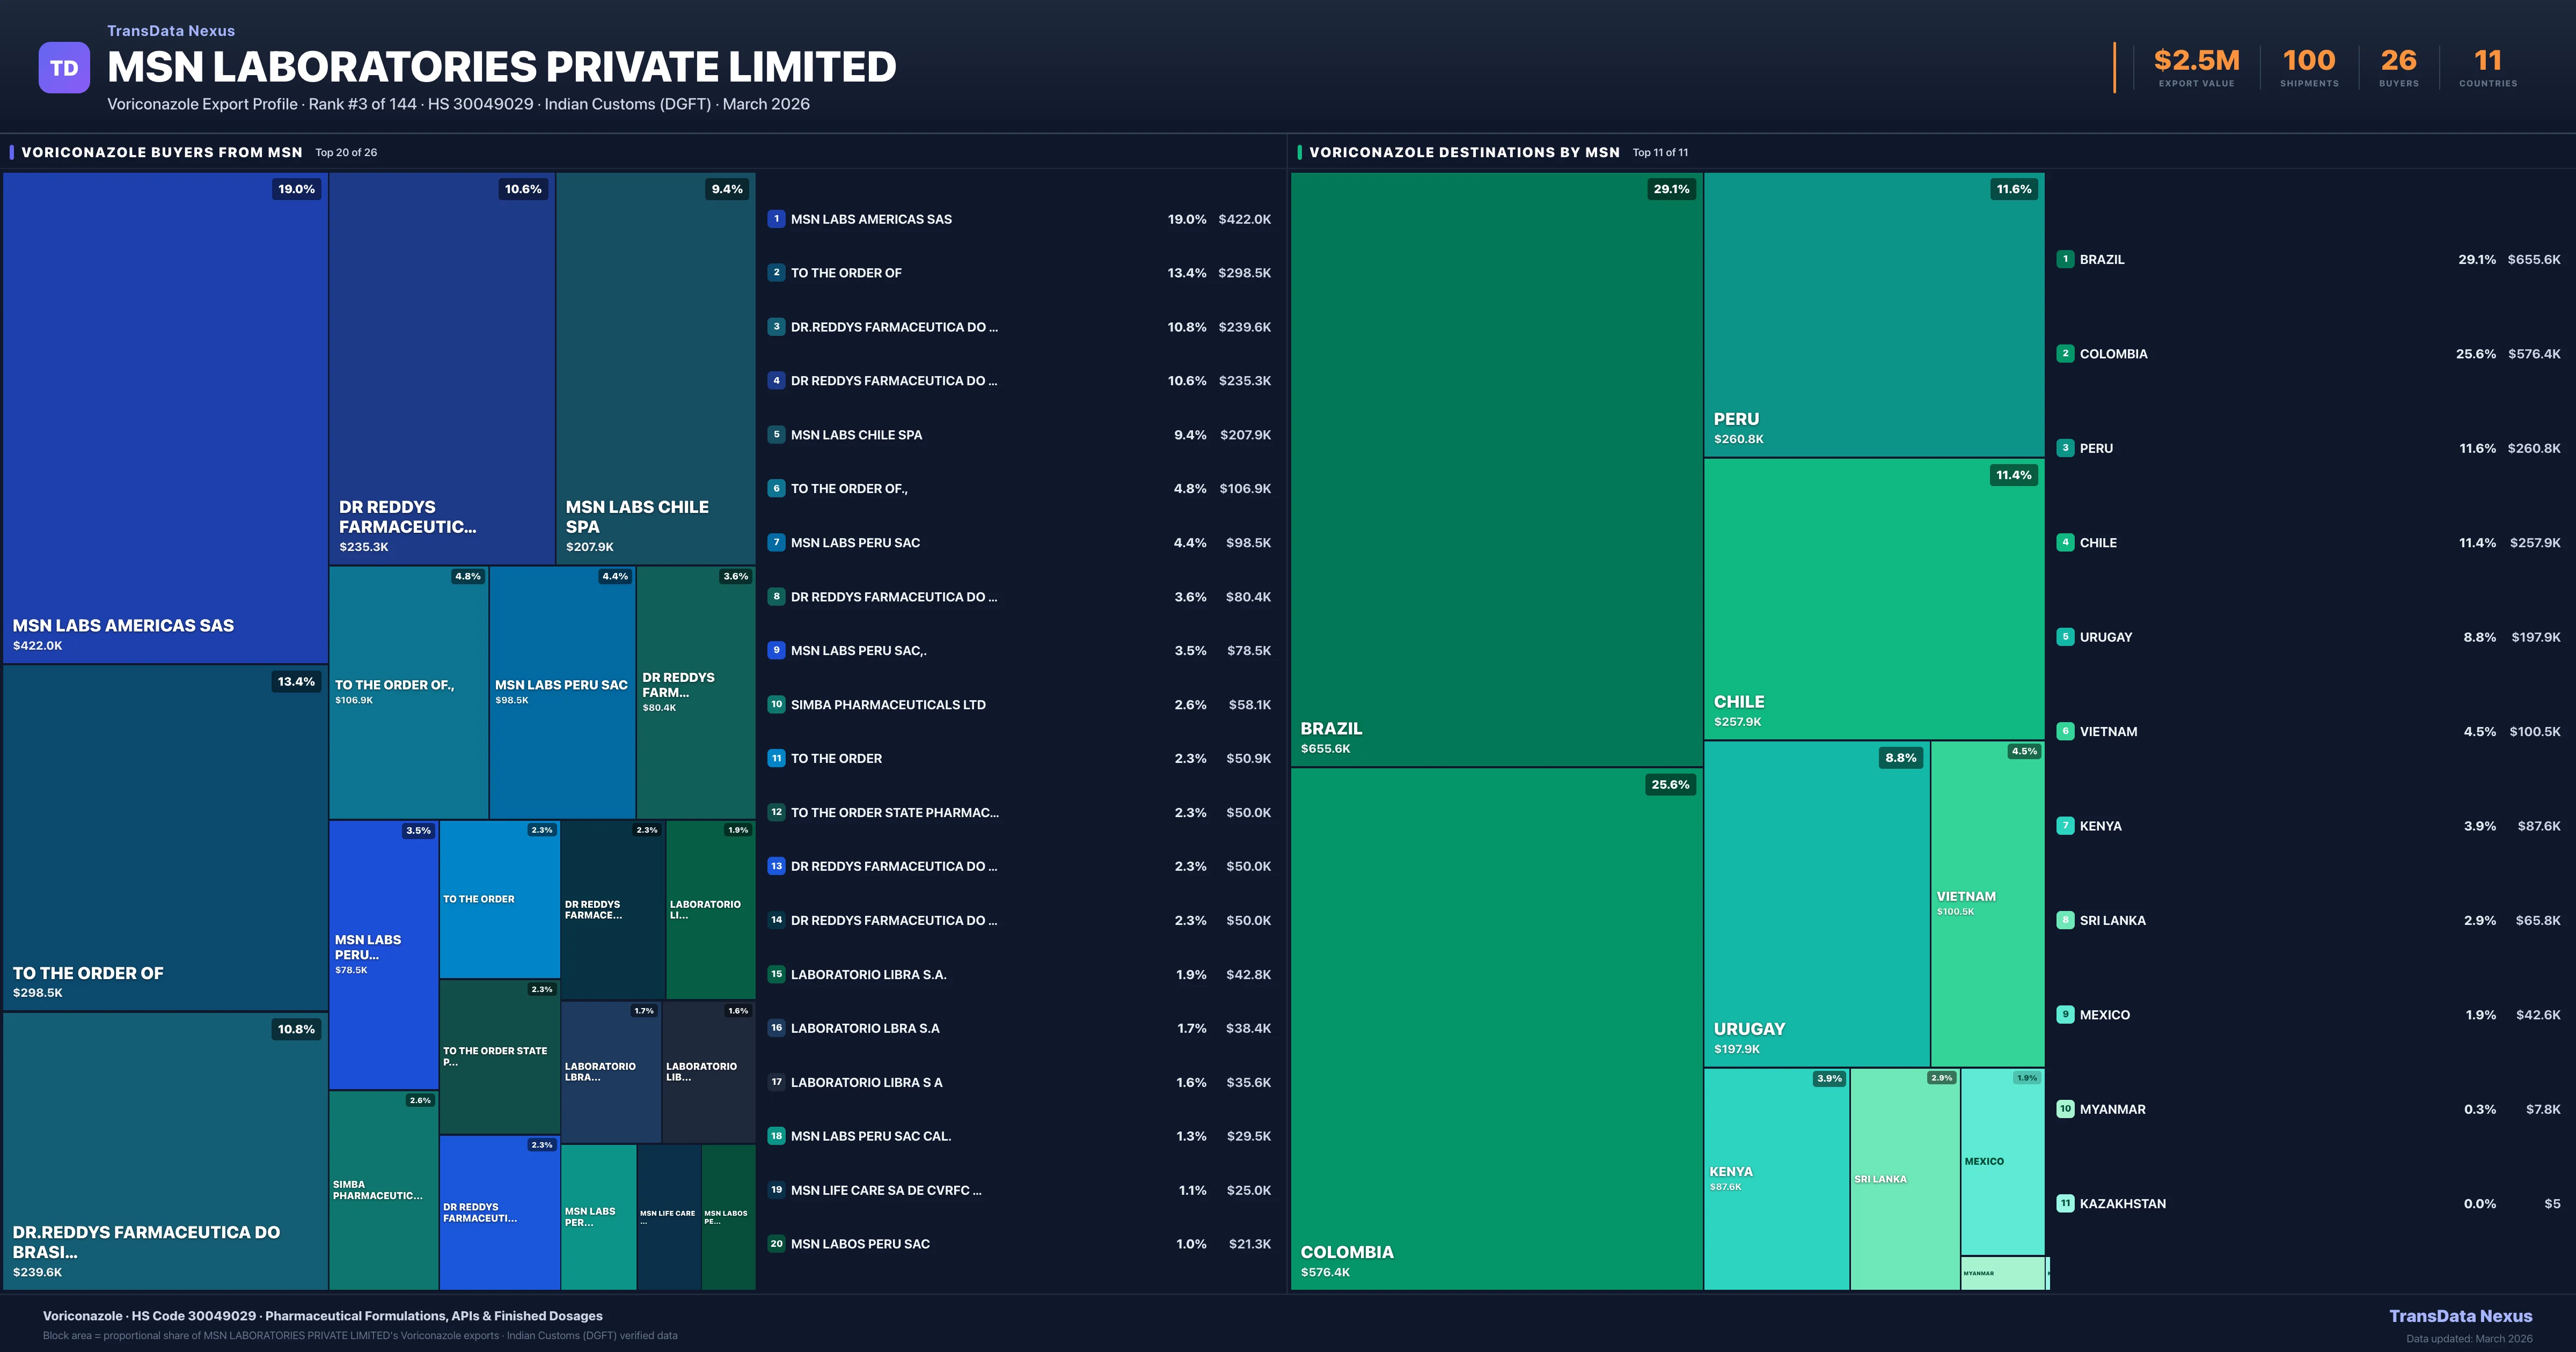Open the Voriconazole Buyers From MSN section heading
This screenshot has height=1352, width=2576.
162,152
